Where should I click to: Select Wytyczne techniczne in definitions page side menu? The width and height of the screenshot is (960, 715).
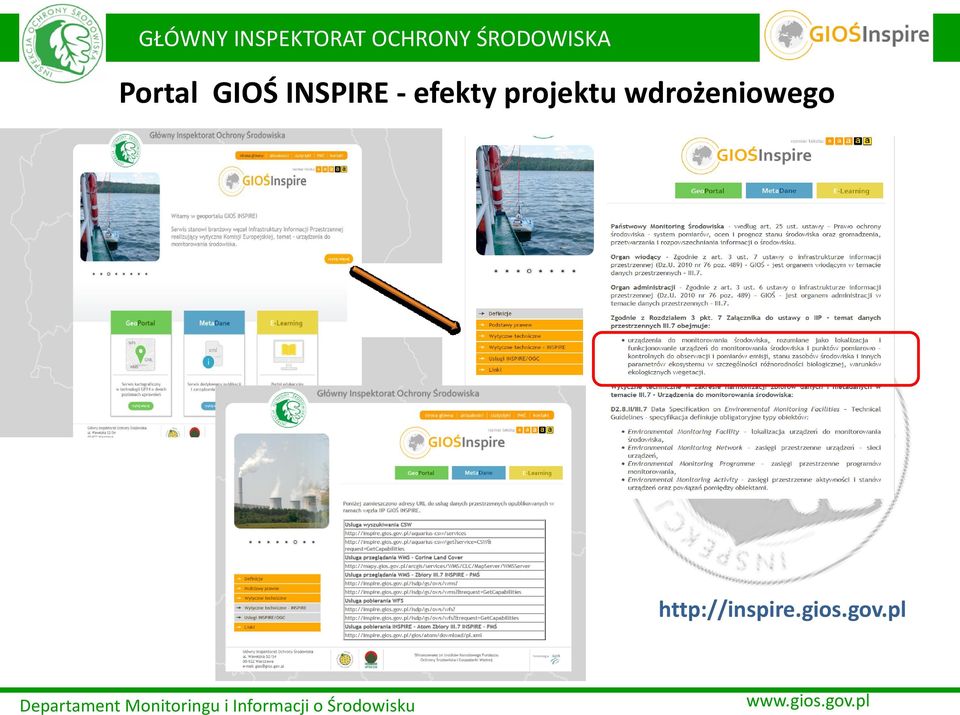(529, 336)
